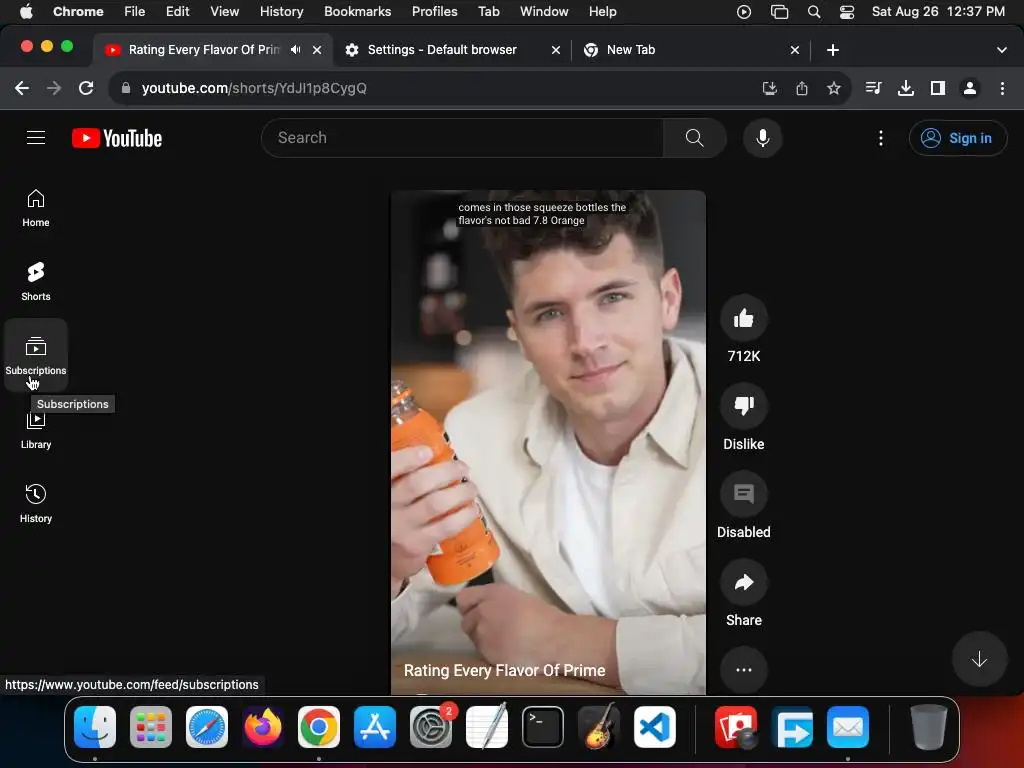Open Finder from the dock
Screen dimensions: 1024x768
(x=95, y=727)
